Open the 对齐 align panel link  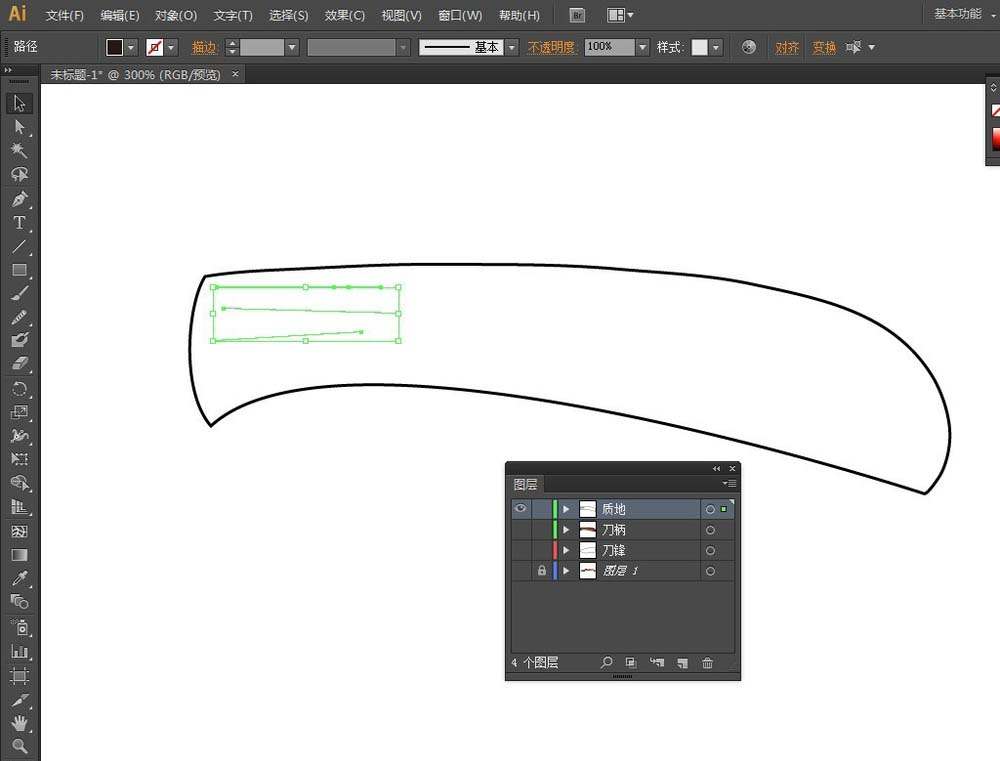tap(787, 47)
